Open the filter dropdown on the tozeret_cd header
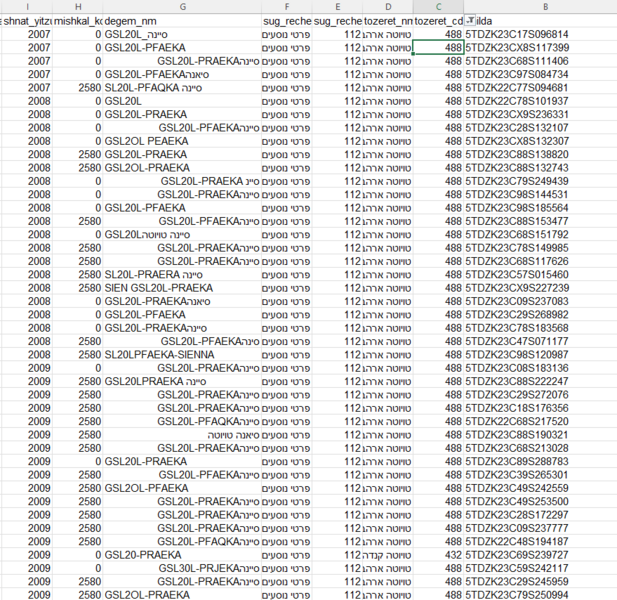 click(470, 21)
